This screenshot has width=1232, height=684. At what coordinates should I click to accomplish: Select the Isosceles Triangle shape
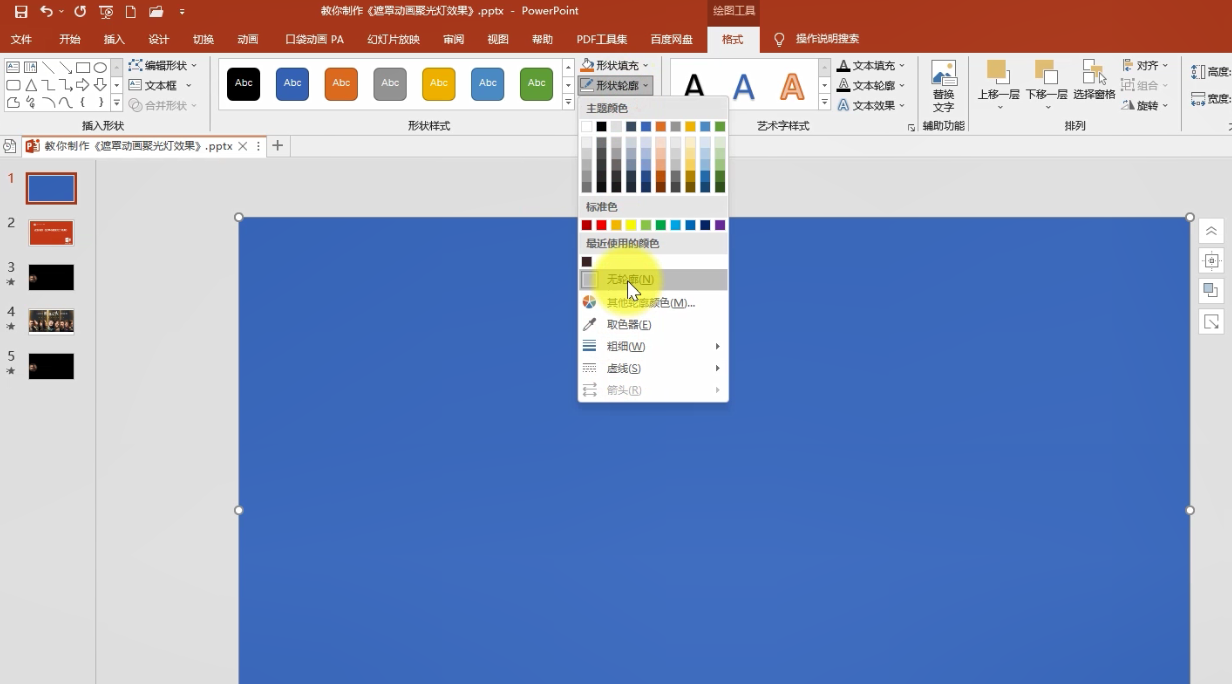click(x=31, y=85)
